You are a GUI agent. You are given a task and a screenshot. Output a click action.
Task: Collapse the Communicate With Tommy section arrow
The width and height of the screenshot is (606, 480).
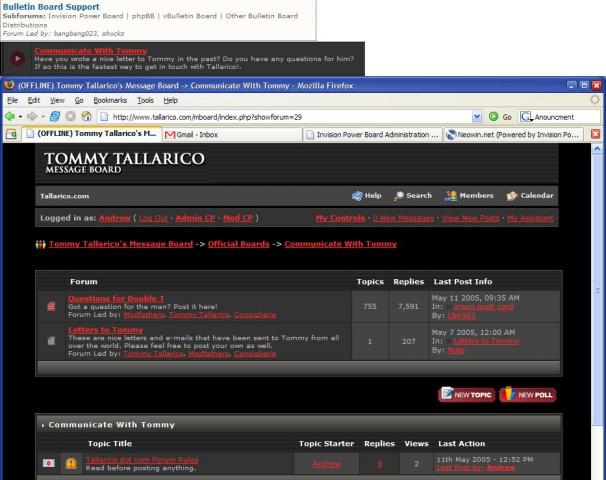click(x=43, y=425)
